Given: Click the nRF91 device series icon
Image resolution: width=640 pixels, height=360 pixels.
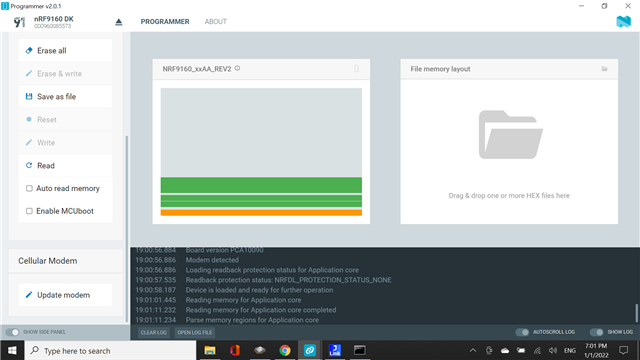Looking at the screenshot, I should tap(19, 22).
